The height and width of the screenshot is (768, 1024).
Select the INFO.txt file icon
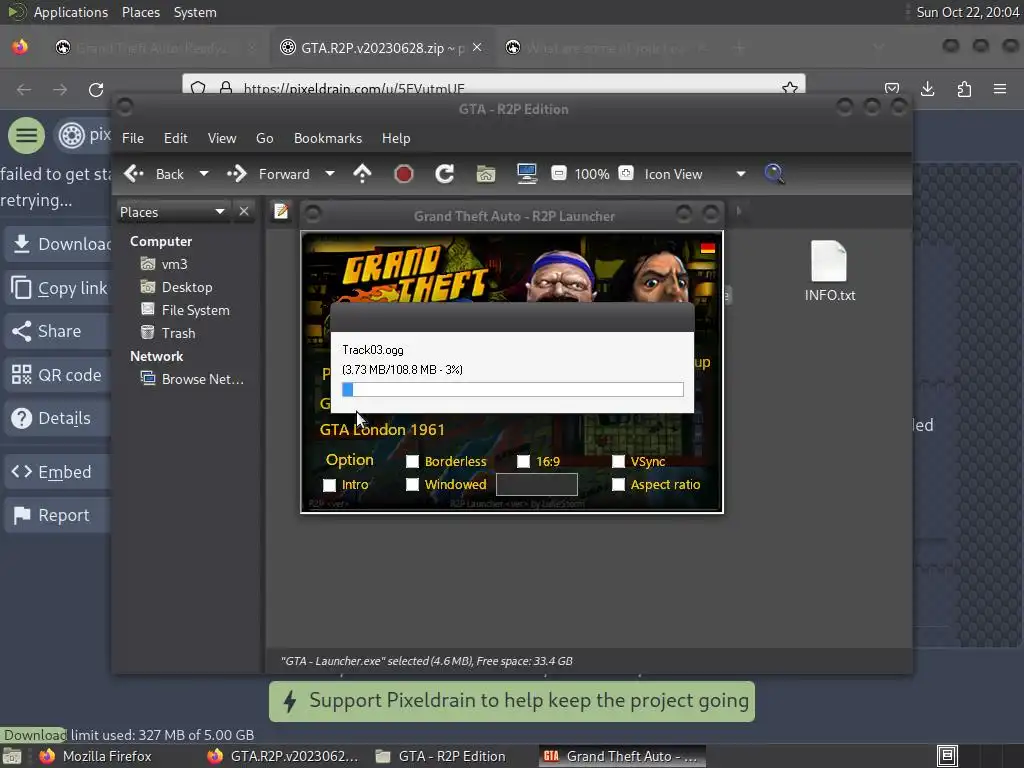tap(829, 261)
